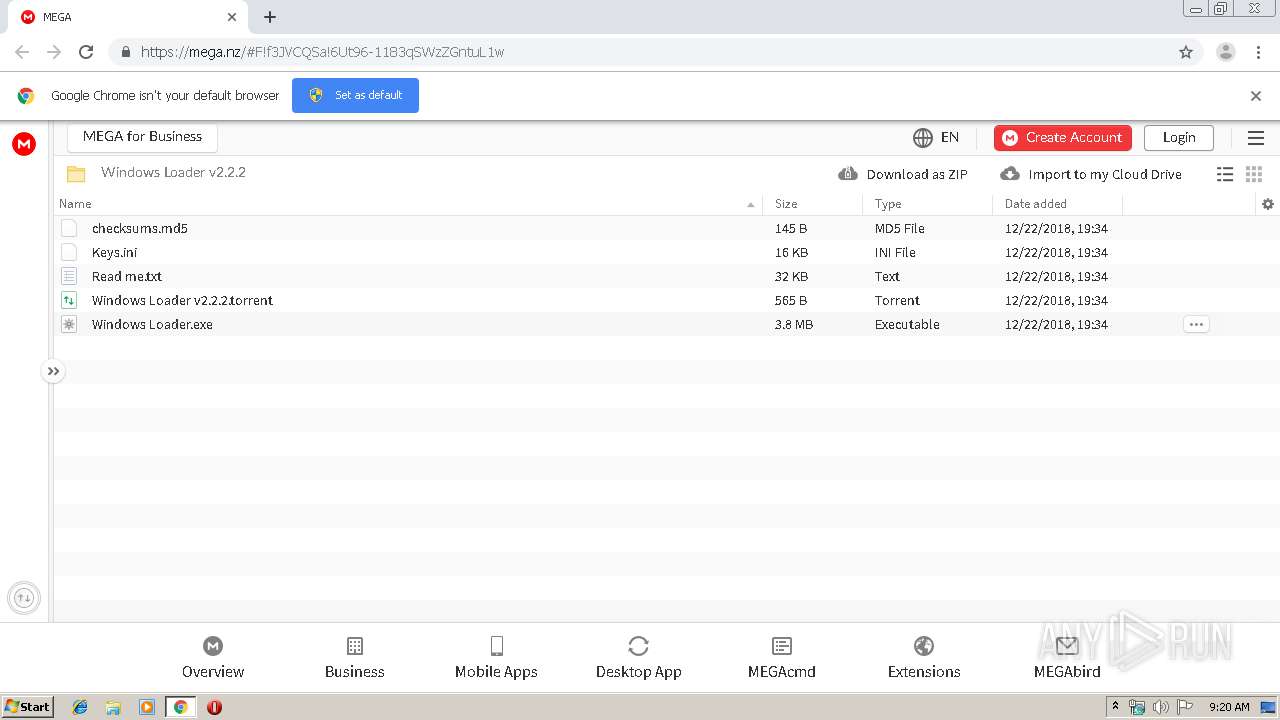Click the MEGA for Business button
This screenshot has width=1280, height=720.
[142, 137]
